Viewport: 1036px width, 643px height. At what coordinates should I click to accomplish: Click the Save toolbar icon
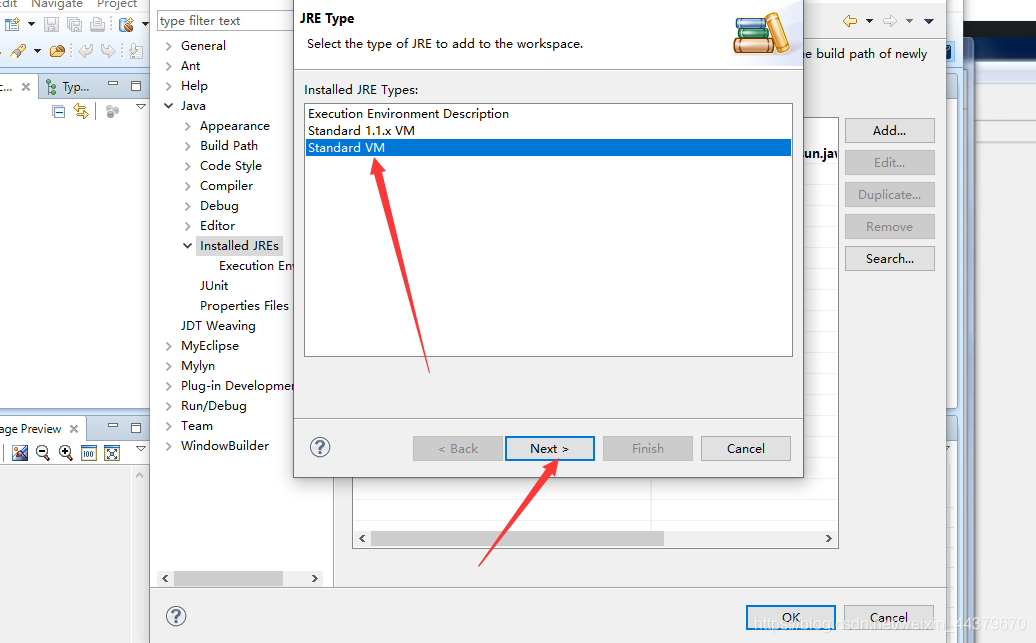click(52, 25)
